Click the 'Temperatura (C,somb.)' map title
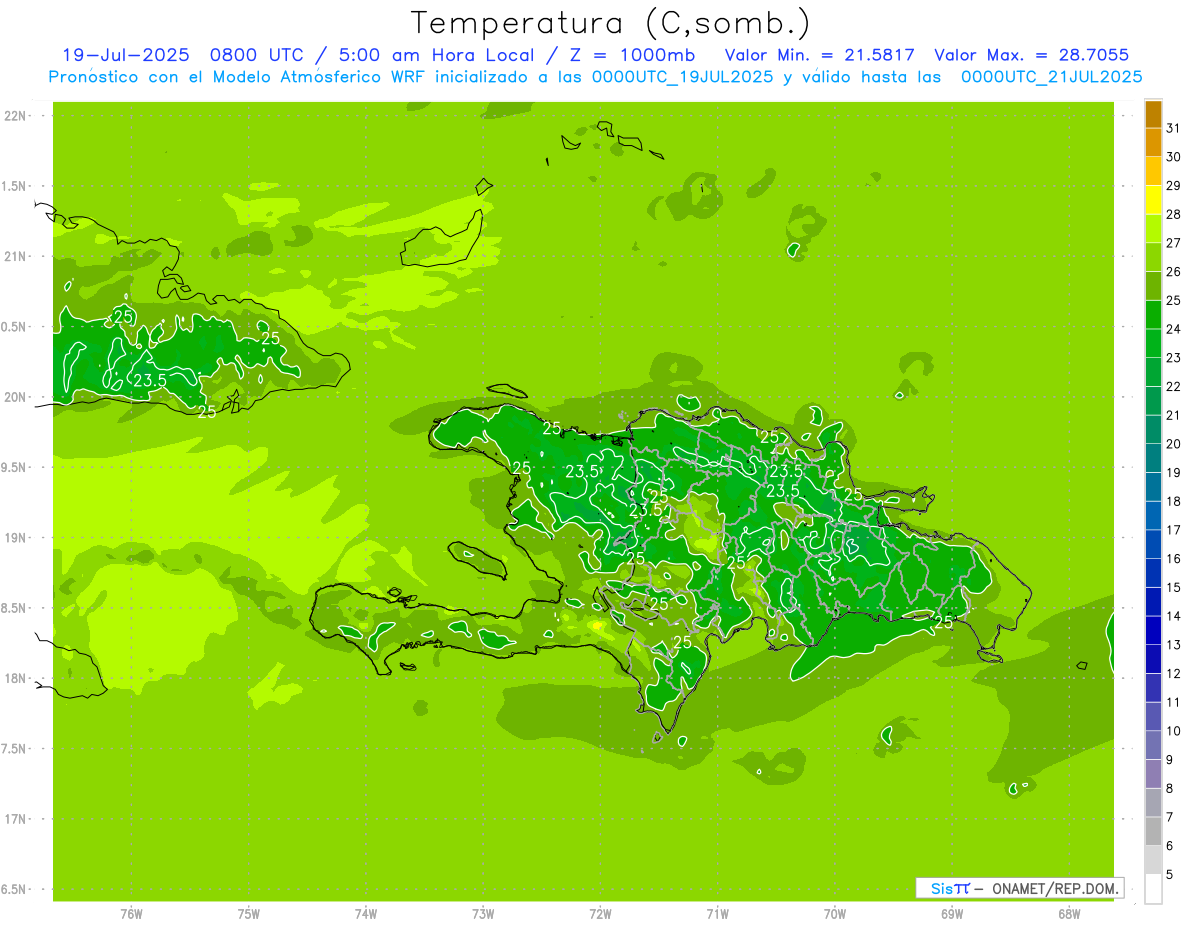This screenshot has height=927, width=1200. click(611, 23)
